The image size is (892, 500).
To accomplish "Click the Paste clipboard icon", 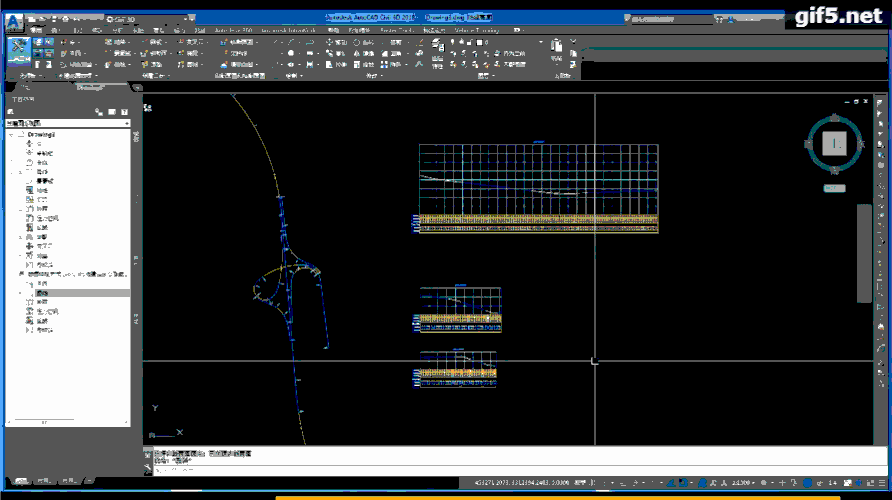I will click(556, 46).
